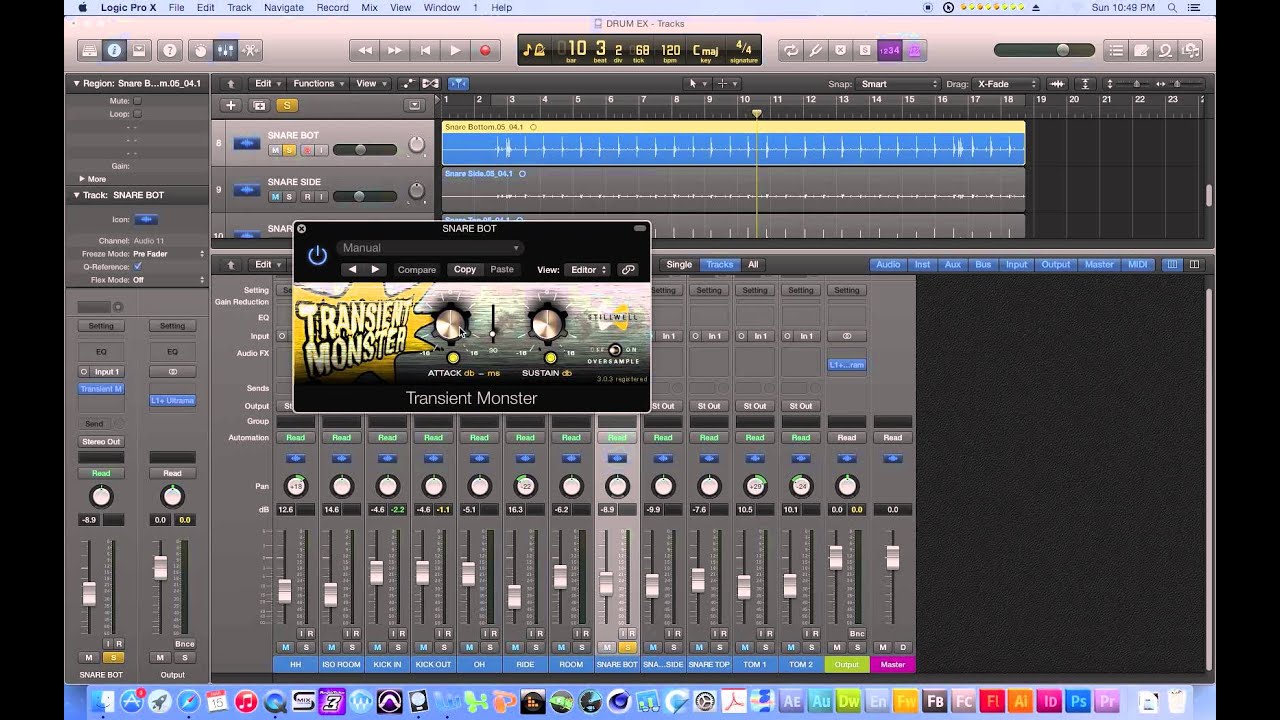Open tracks area Functions menu

[x=318, y=84]
